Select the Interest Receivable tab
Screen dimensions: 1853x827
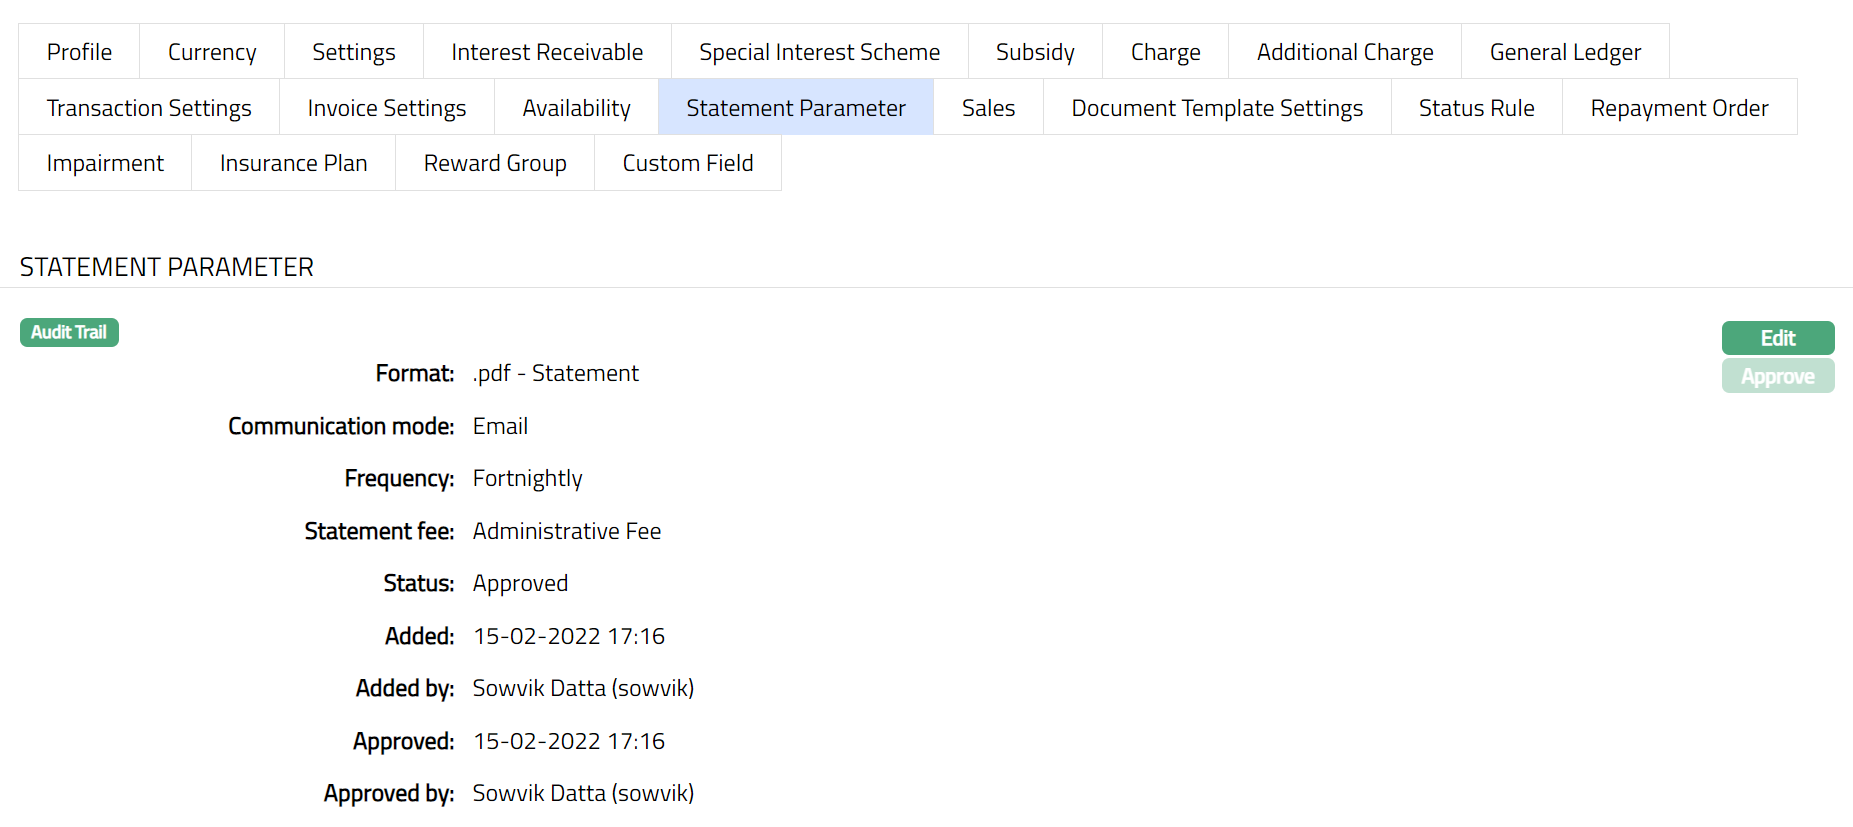[x=547, y=52]
